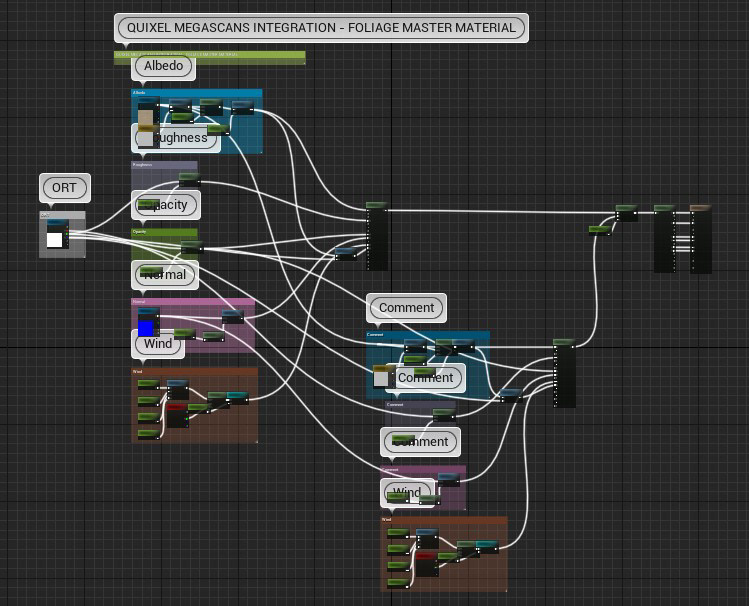Select the blue Albedo comment box header
Screen dimensions: 749x606
tap(196, 92)
